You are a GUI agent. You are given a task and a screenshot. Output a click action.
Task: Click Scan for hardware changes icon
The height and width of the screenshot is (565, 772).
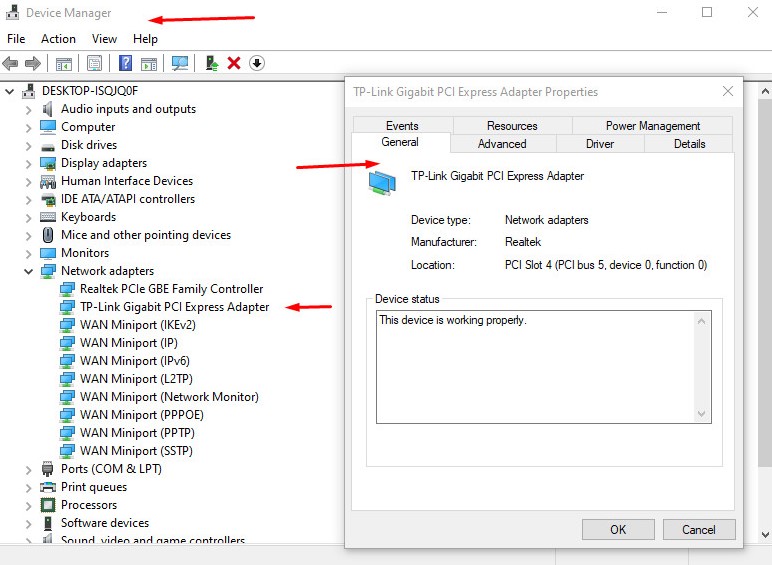(x=180, y=63)
